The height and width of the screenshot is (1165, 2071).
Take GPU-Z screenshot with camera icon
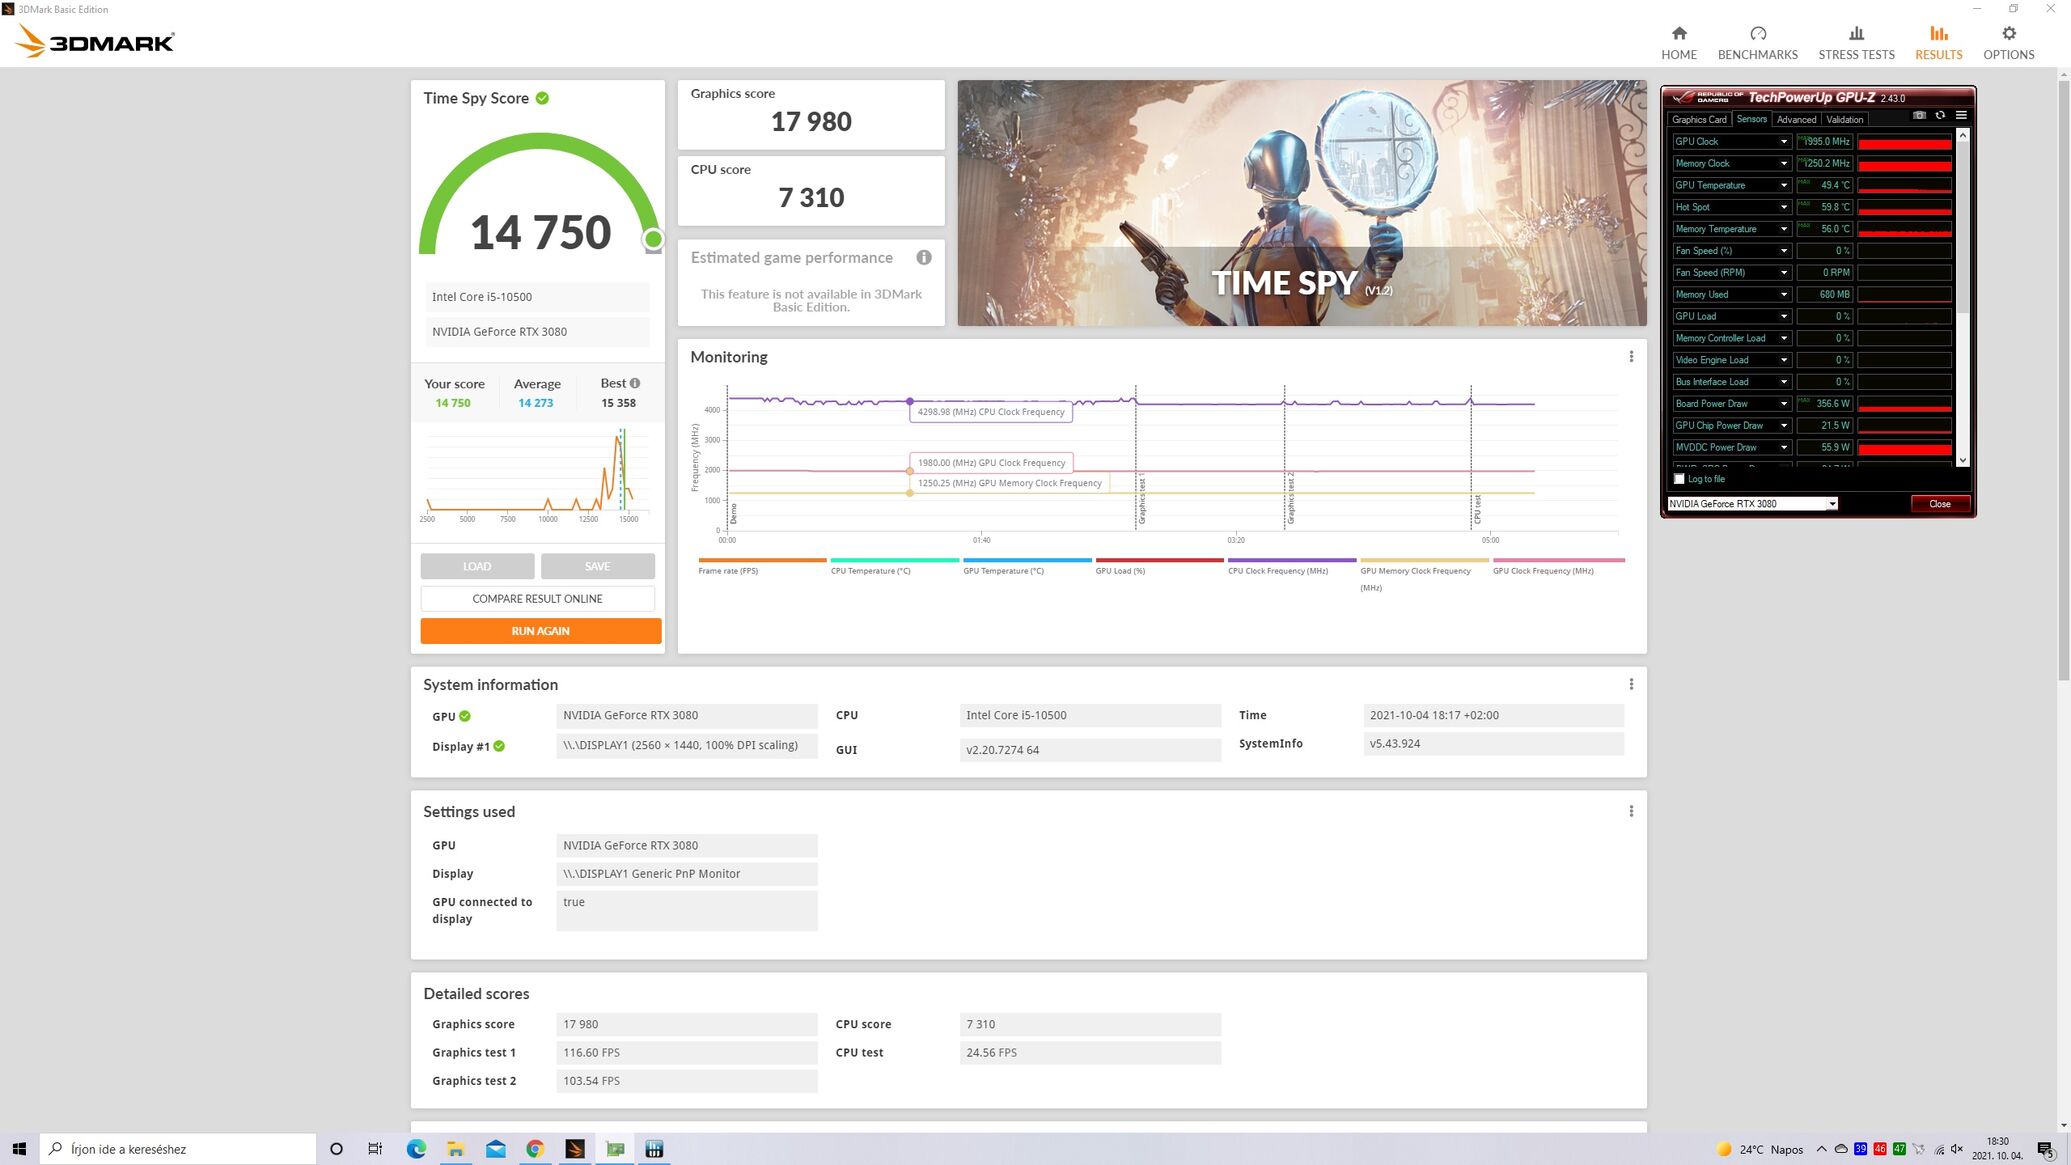pyautogui.click(x=1919, y=116)
